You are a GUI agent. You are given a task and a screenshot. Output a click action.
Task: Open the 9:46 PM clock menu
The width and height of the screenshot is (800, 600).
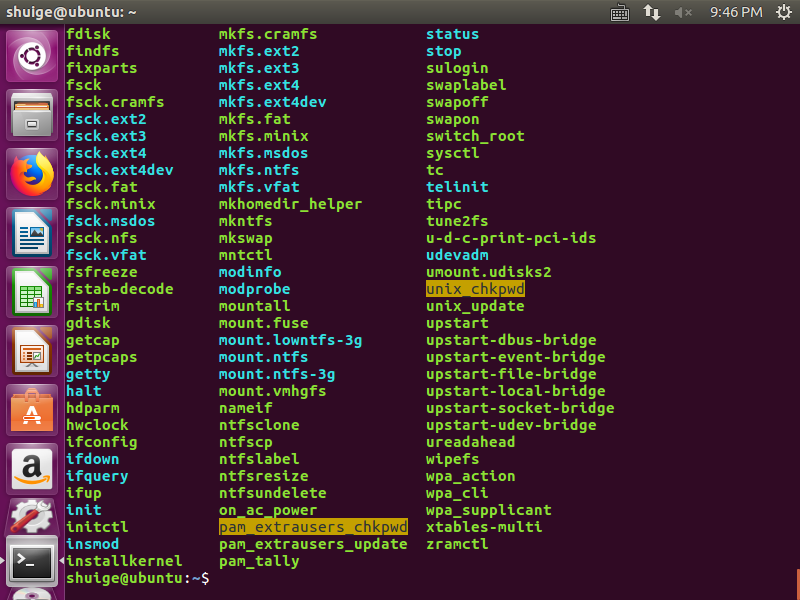click(736, 12)
